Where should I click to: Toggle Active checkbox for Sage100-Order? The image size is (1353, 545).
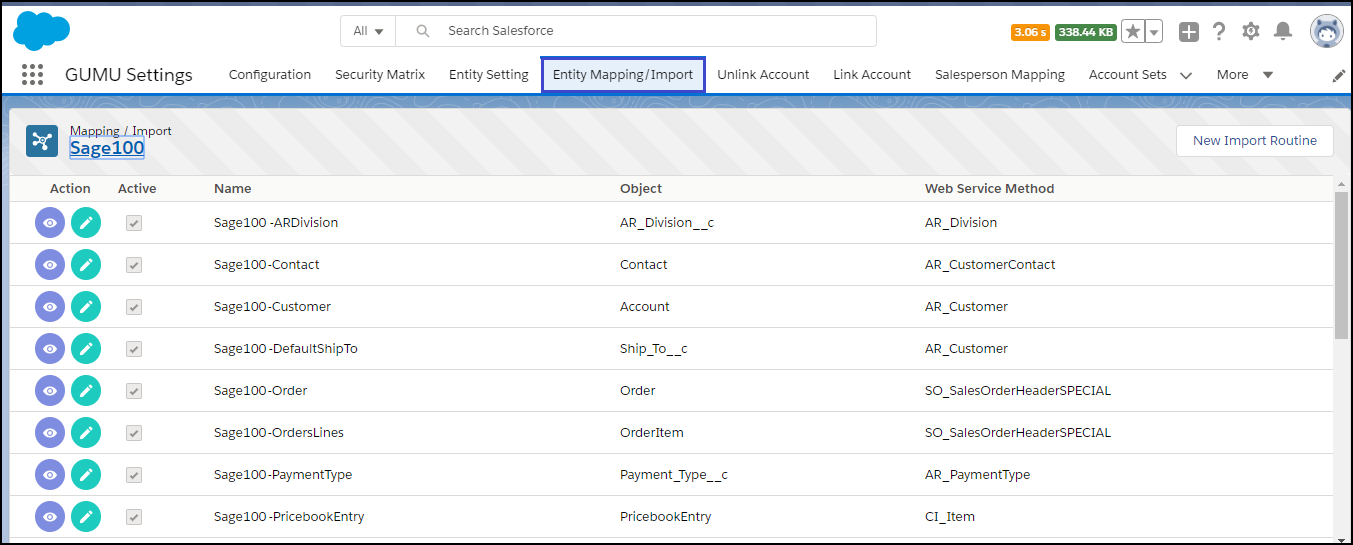click(x=134, y=391)
